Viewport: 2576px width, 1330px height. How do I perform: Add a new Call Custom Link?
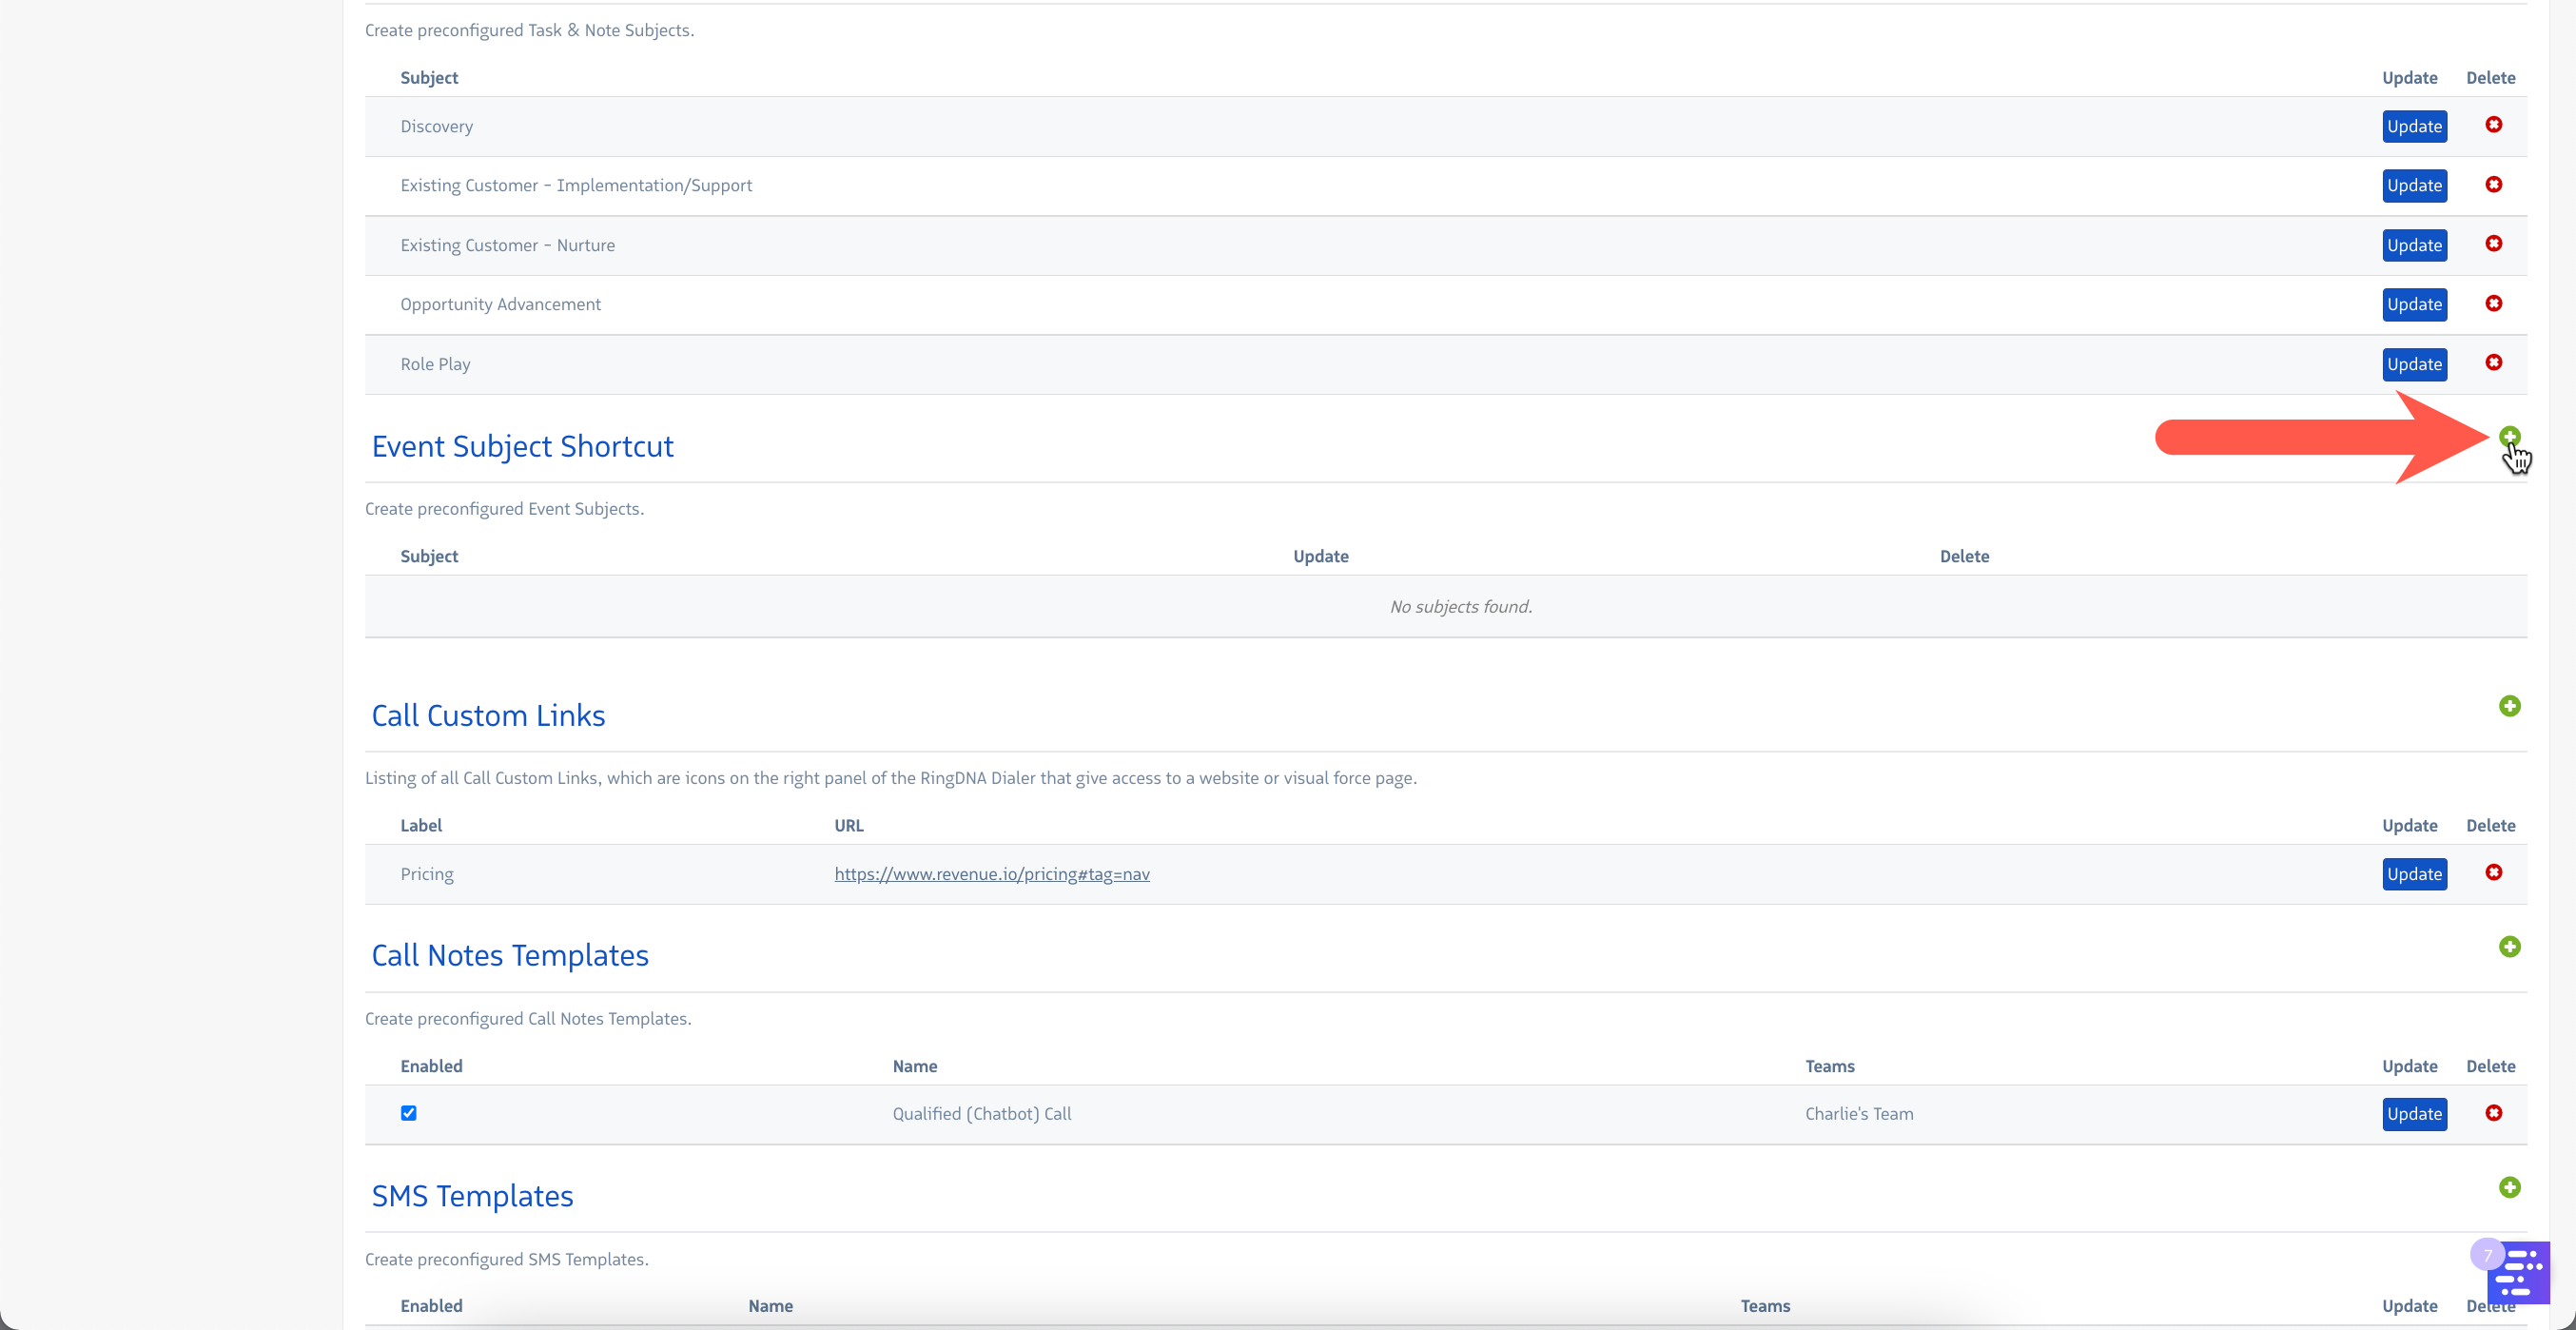tap(2509, 706)
